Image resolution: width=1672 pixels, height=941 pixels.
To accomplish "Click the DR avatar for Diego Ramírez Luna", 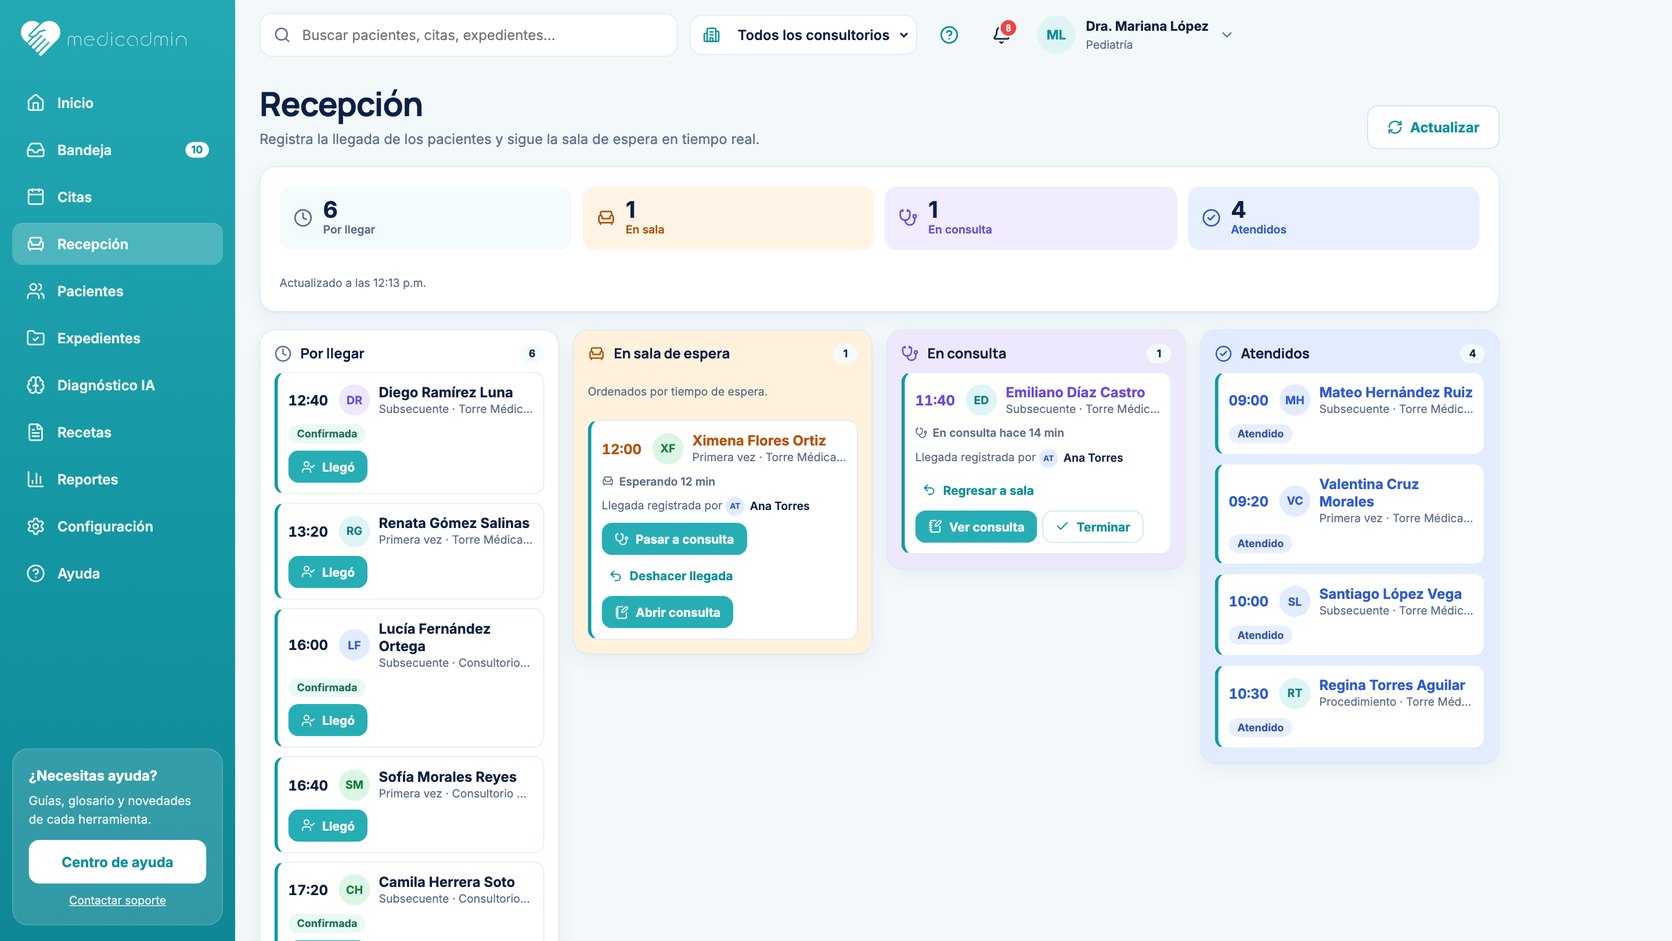I will (x=354, y=400).
